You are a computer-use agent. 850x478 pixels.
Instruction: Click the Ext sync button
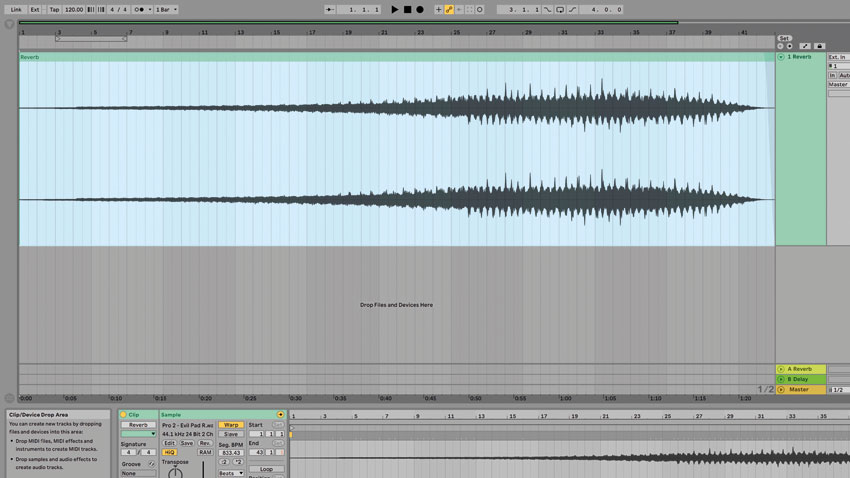click(35, 9)
